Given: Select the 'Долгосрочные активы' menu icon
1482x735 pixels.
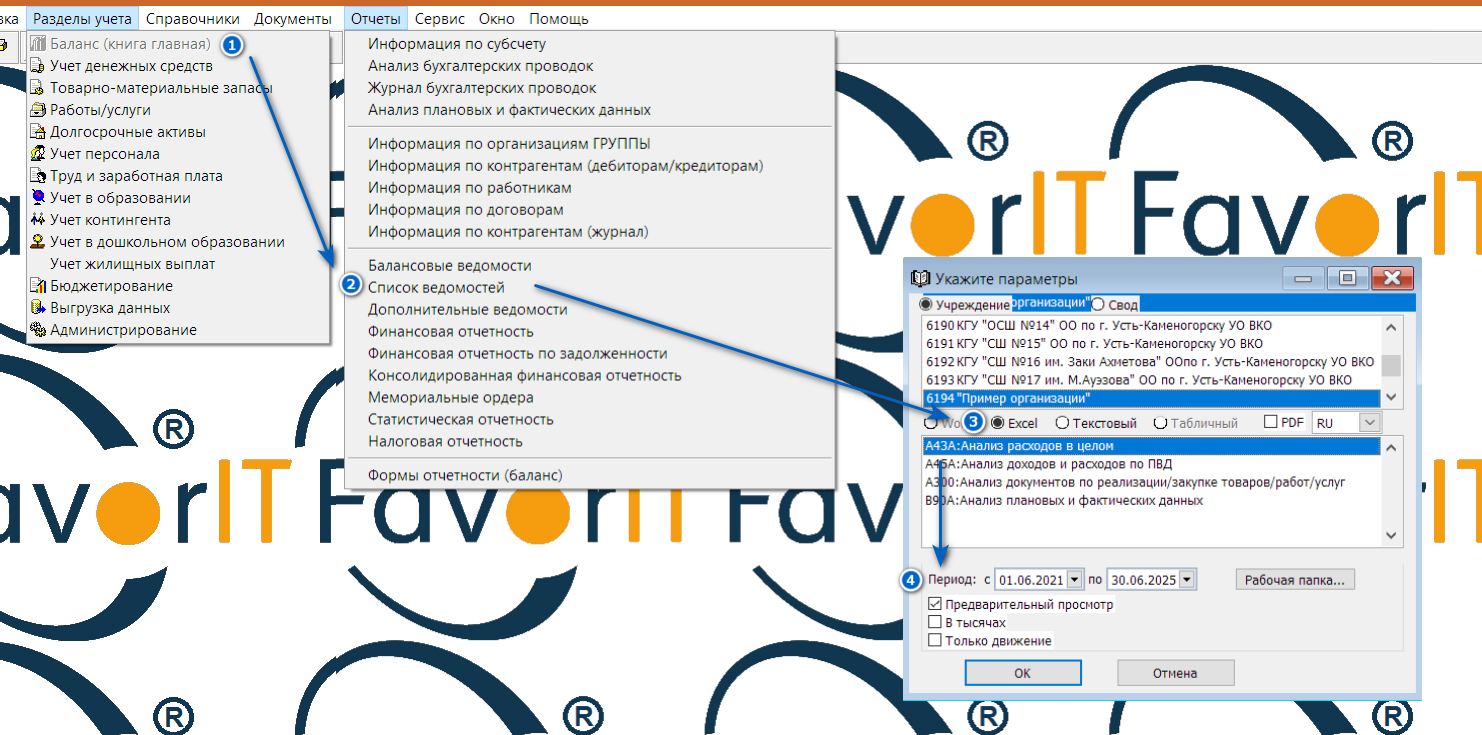Looking at the screenshot, I should 38,132.
